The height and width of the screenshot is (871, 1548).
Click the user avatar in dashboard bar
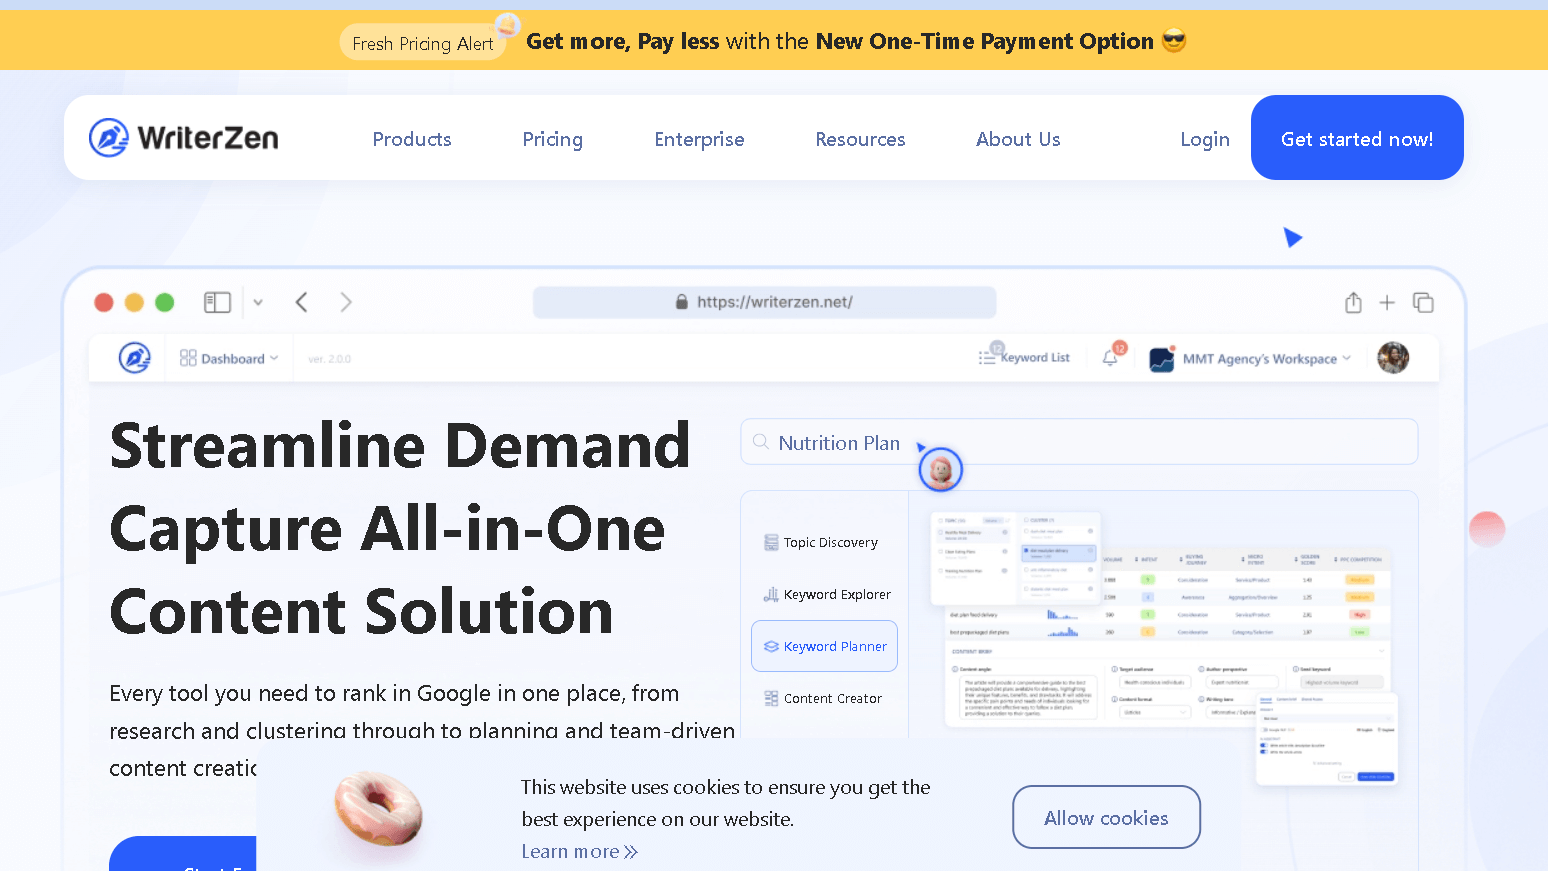1393,357
